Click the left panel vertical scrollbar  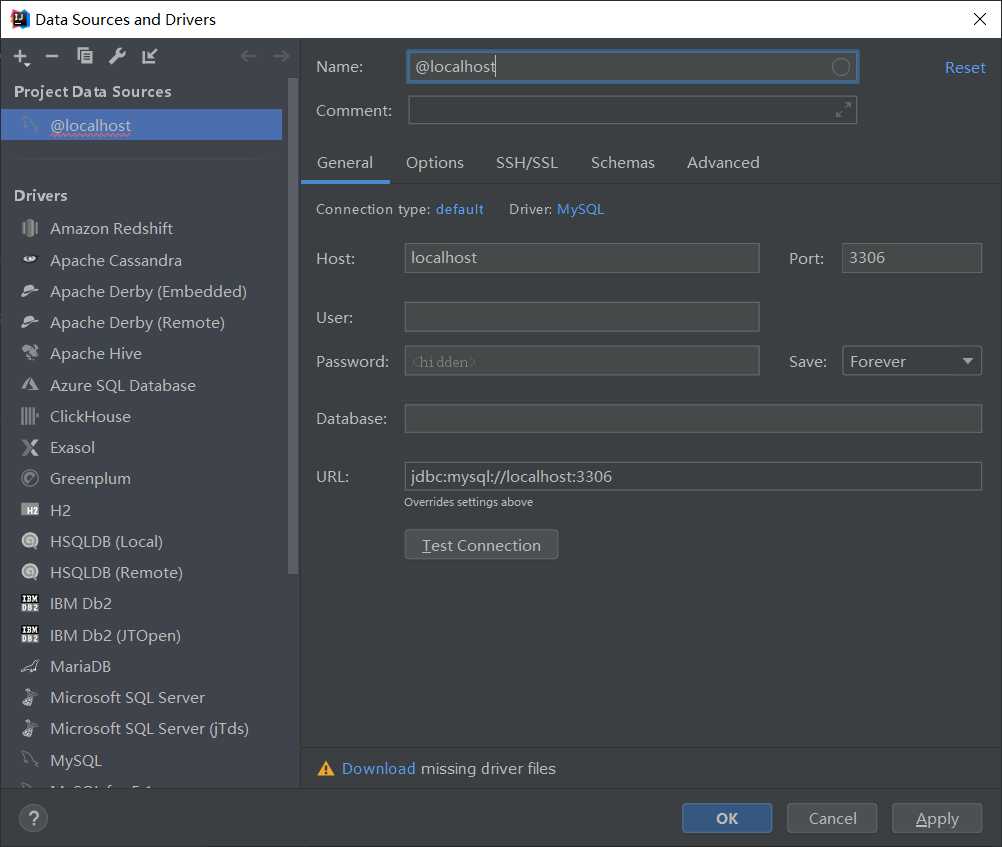coord(293,326)
